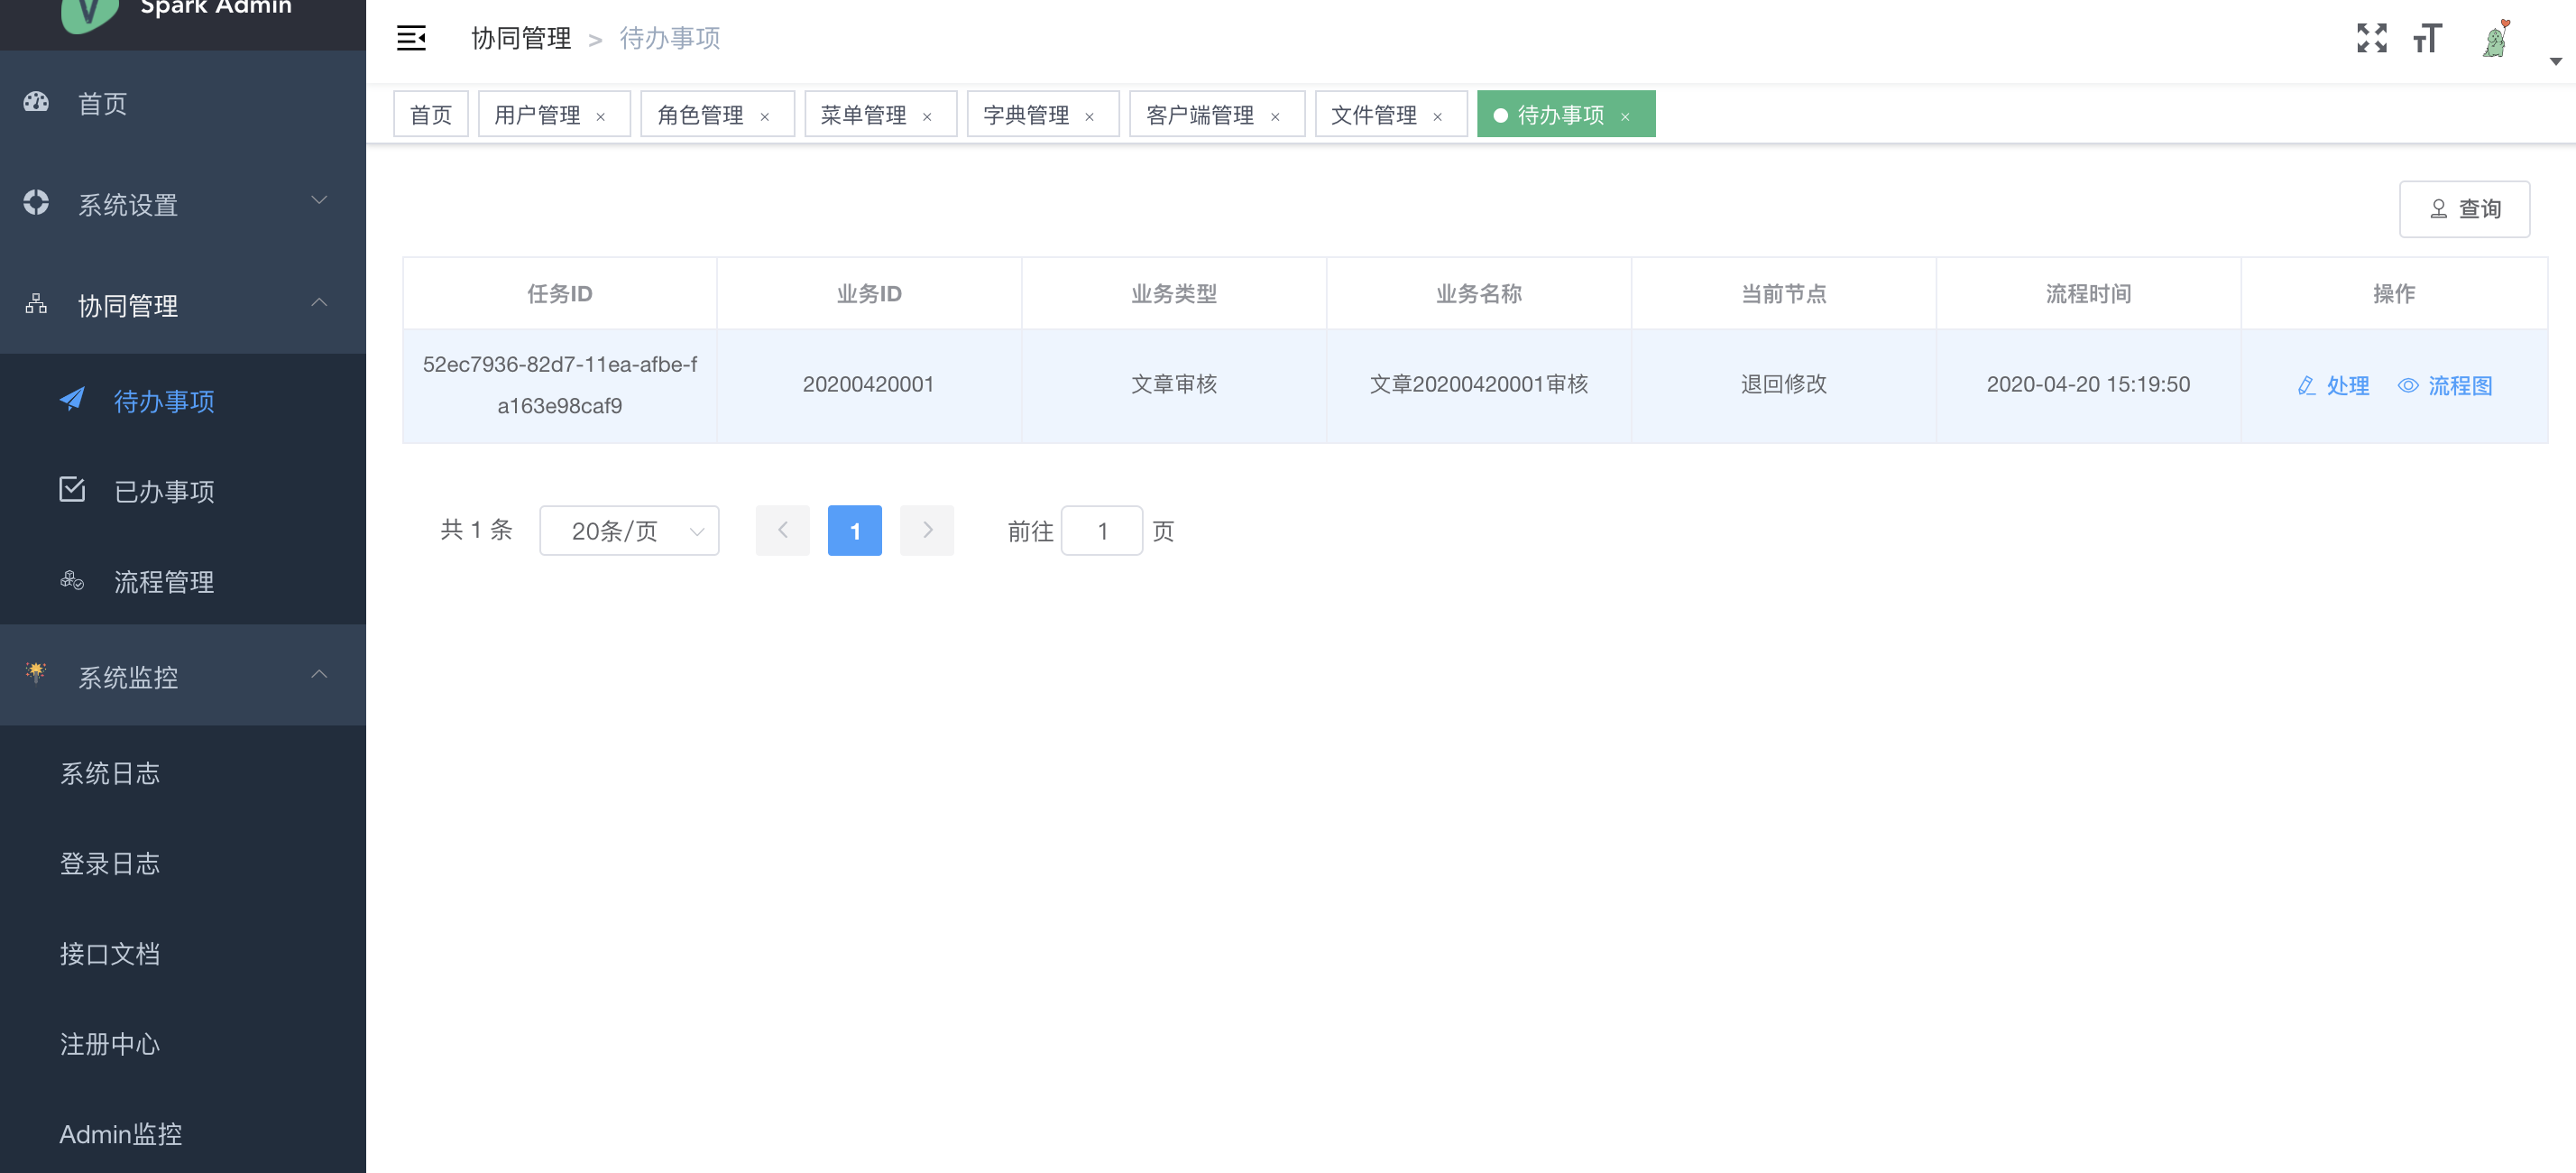Click the 流程管理 sidebar icon
The width and height of the screenshot is (2576, 1173).
pos(72,581)
